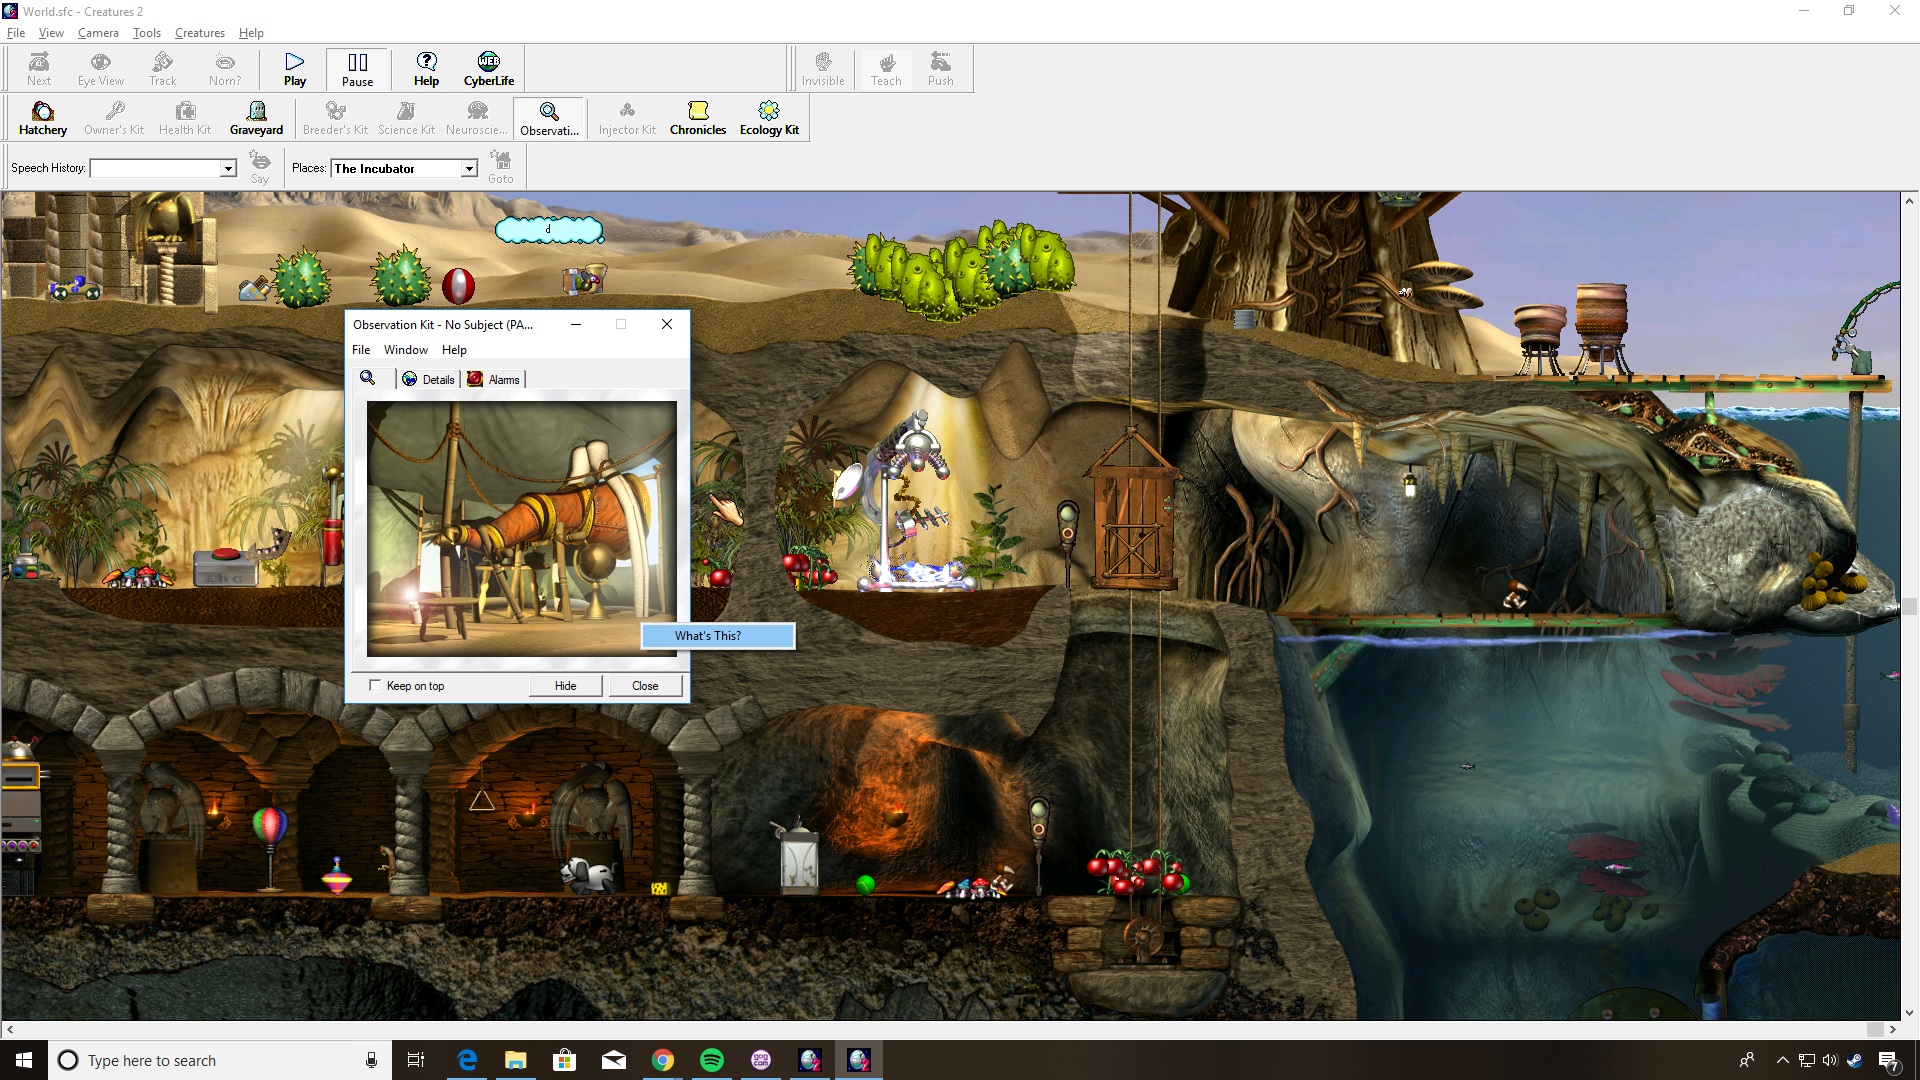
Task: Click the Observation Kit toolbar icon
Action: 549,118
